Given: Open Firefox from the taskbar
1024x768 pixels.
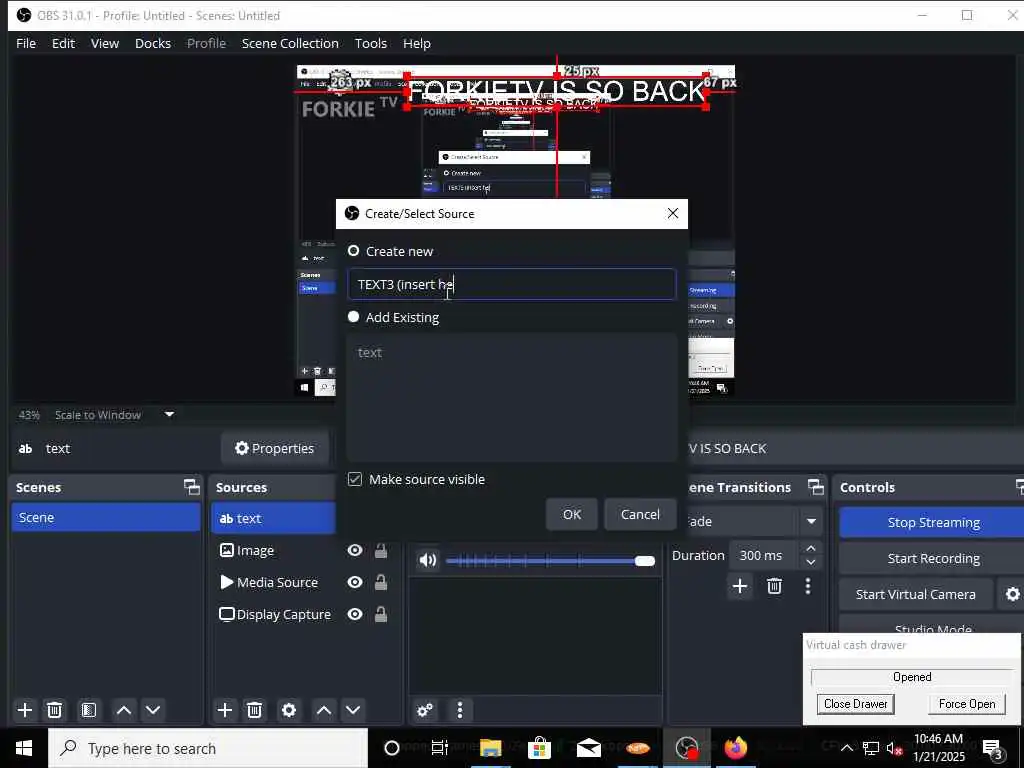Looking at the screenshot, I should click(x=735, y=748).
